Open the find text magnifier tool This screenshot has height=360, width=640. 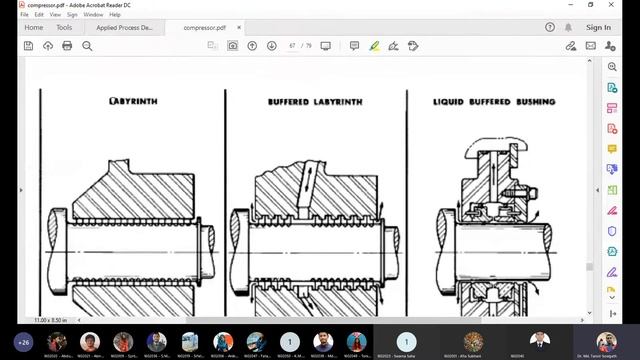87,46
